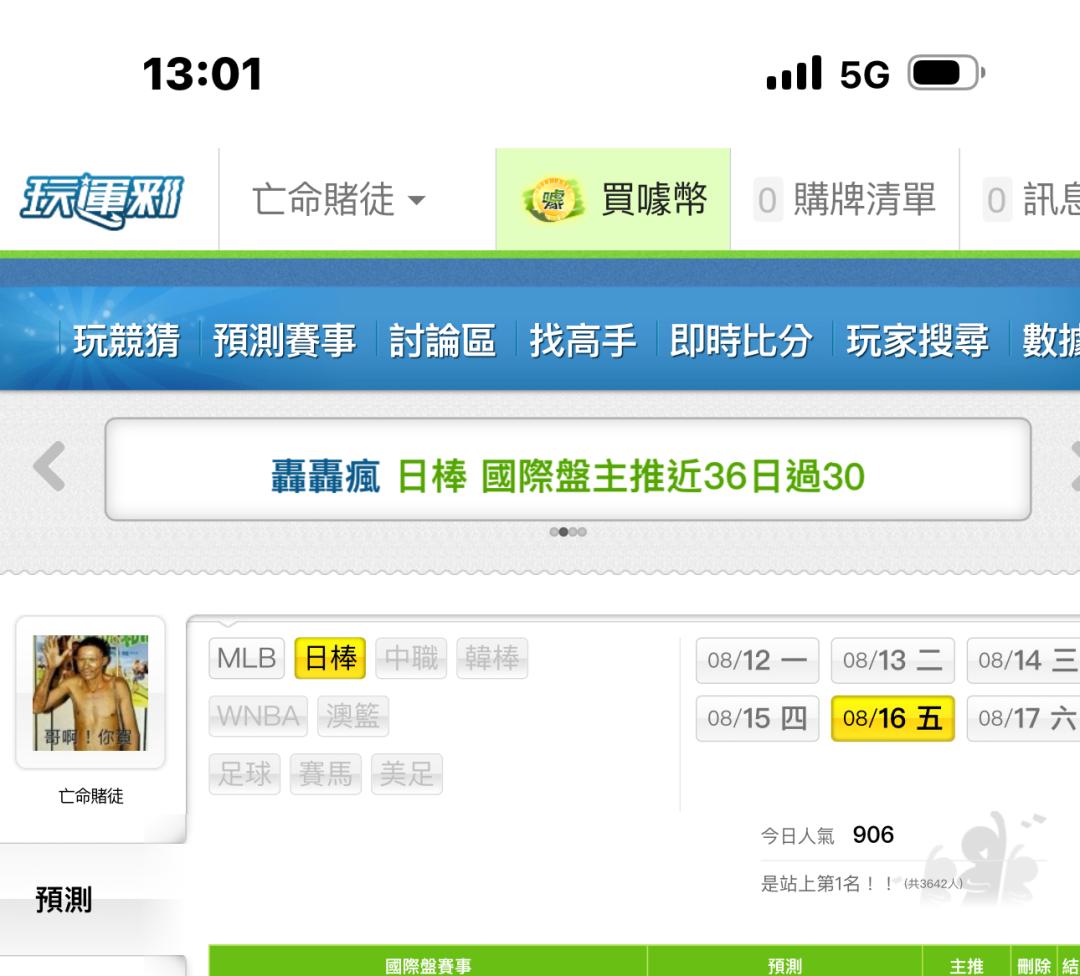Click the 買噱幣 coin icon
1080x976 pixels.
pyautogui.click(x=554, y=200)
